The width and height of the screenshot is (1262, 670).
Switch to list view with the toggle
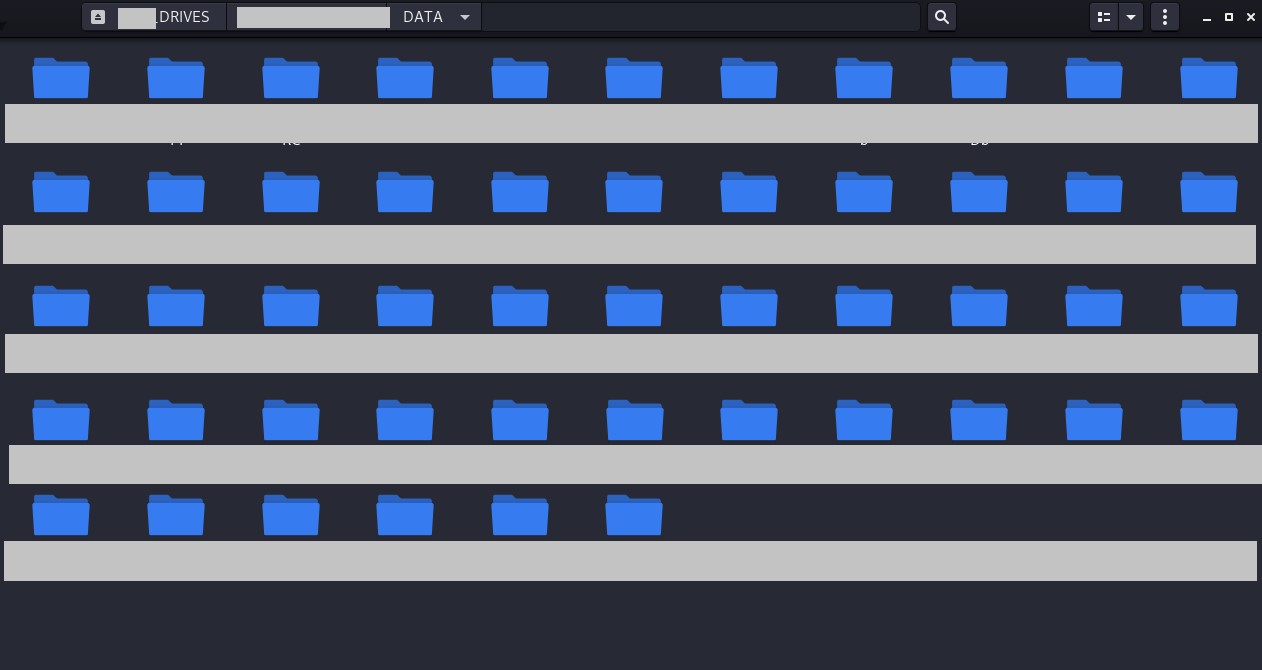point(1104,17)
